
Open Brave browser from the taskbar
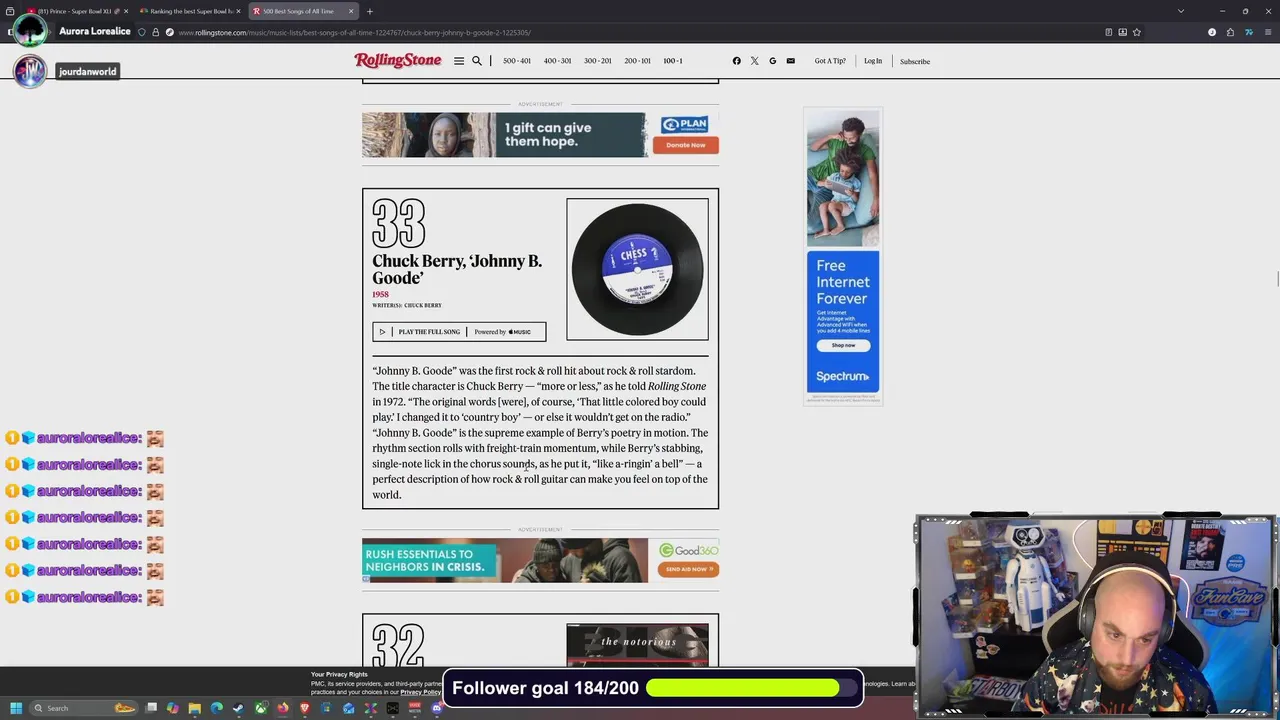(305, 708)
